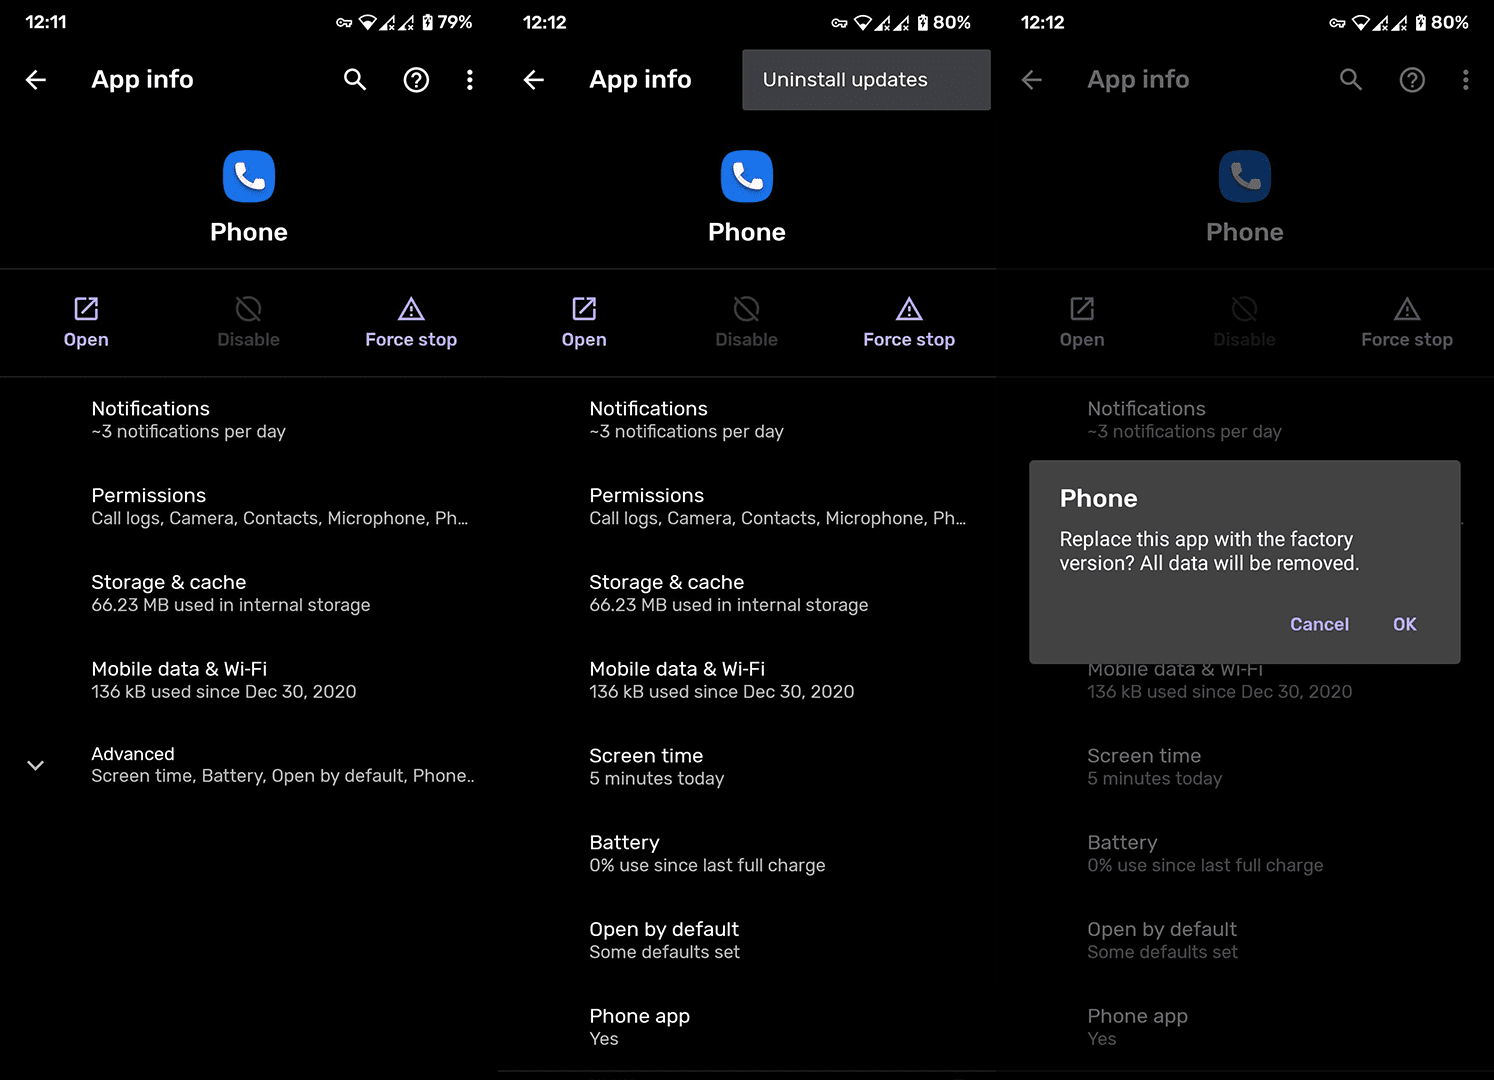This screenshot has height=1080, width=1494.
Task: Tap Disable icon in left screen
Action: point(248,308)
